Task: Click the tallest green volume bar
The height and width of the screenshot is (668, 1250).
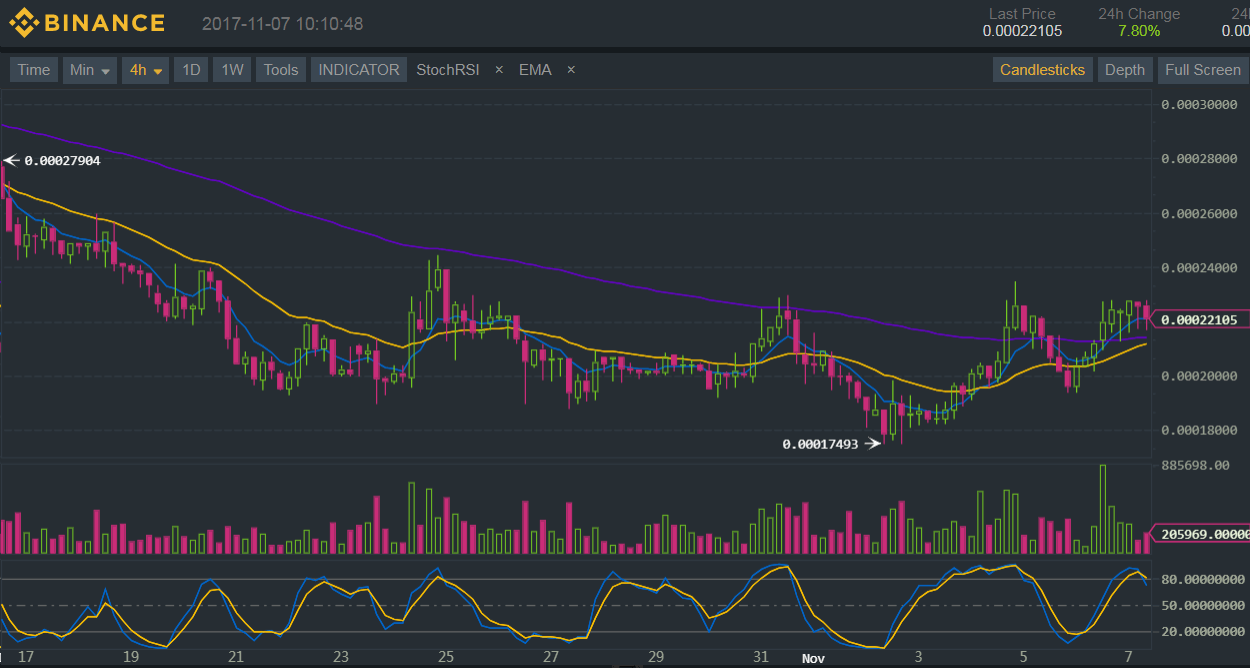Action: 1103,509
